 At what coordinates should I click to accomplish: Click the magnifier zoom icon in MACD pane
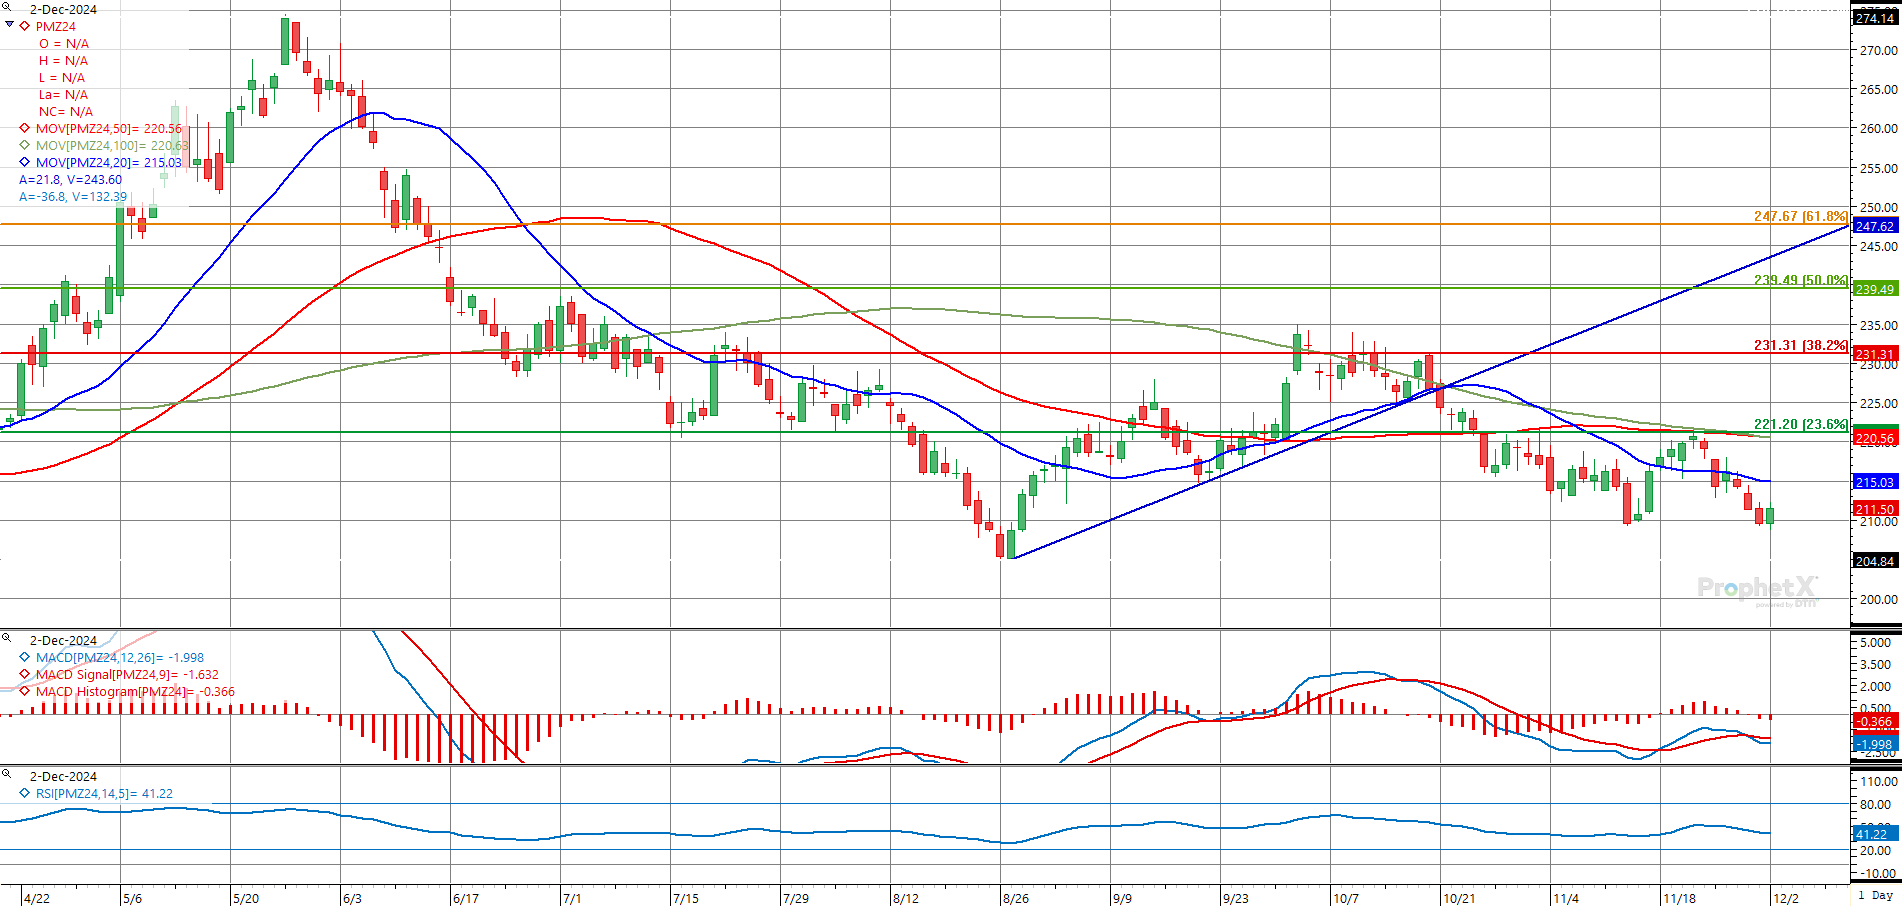(7, 638)
